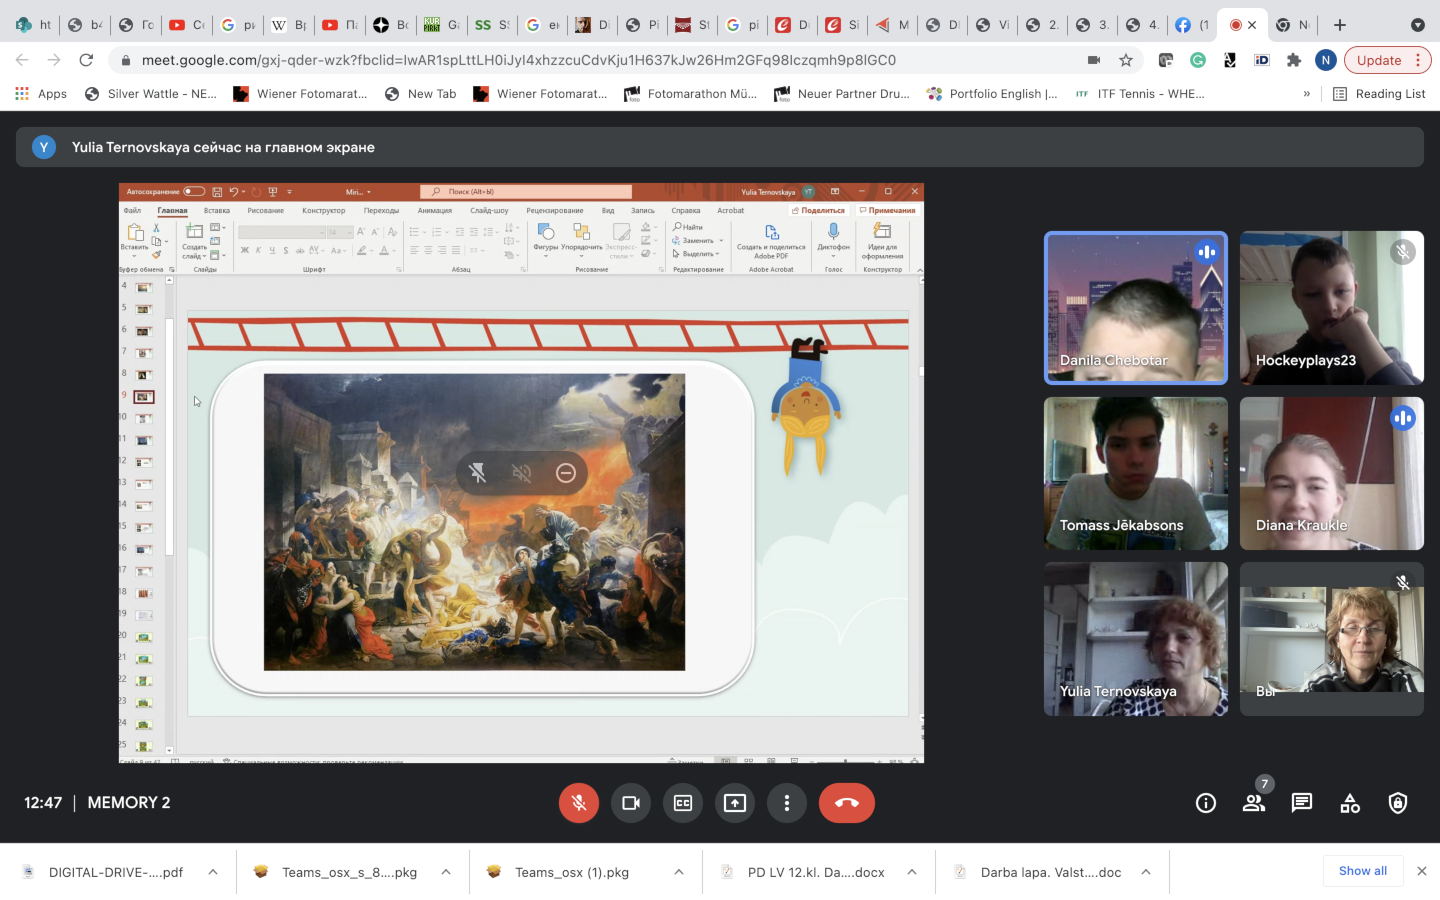Open the Apps bookmarks shortcut

(x=41, y=94)
